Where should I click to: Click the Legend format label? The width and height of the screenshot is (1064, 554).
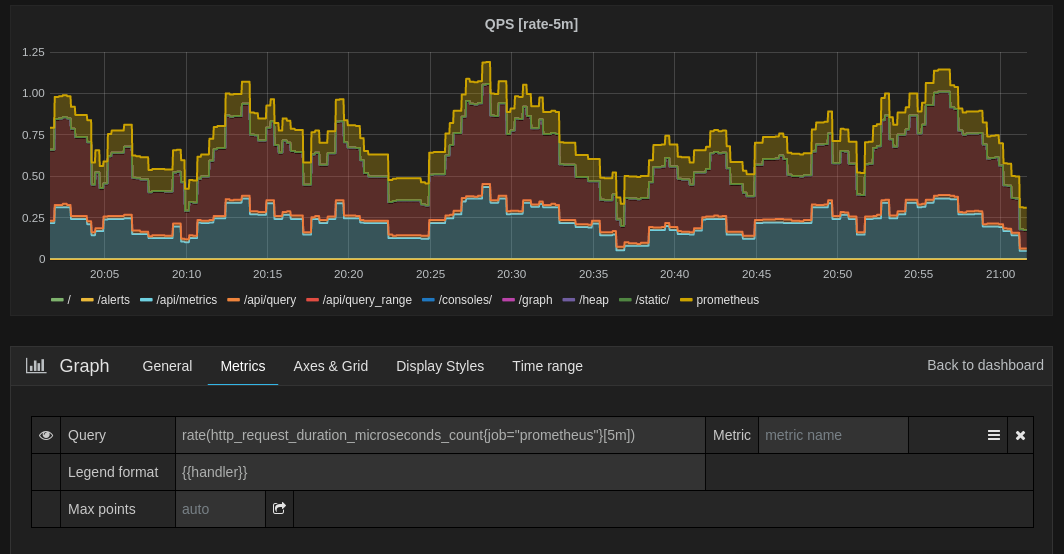pos(113,472)
